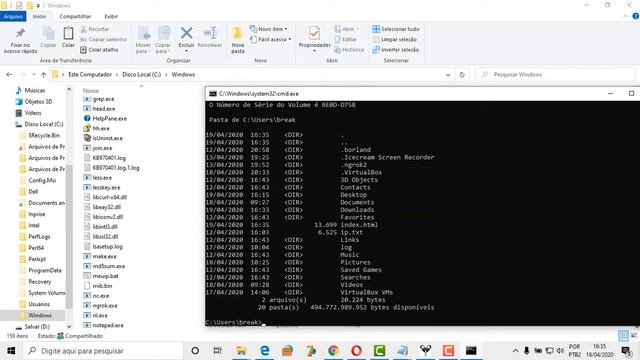Open Microsoft Edge from the taskbar
Image resolution: width=640 pixels, height=360 pixels.
pyautogui.click(x=264, y=351)
